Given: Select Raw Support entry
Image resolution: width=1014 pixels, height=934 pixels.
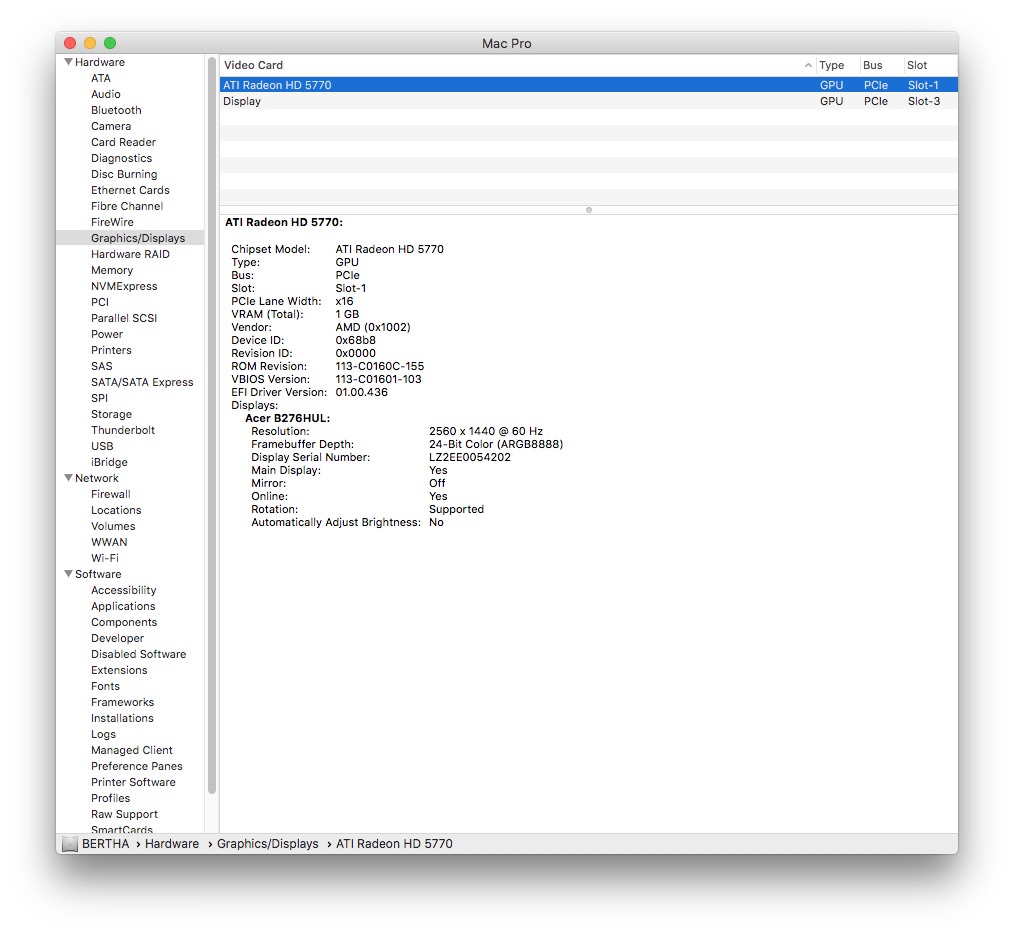Looking at the screenshot, I should 124,814.
